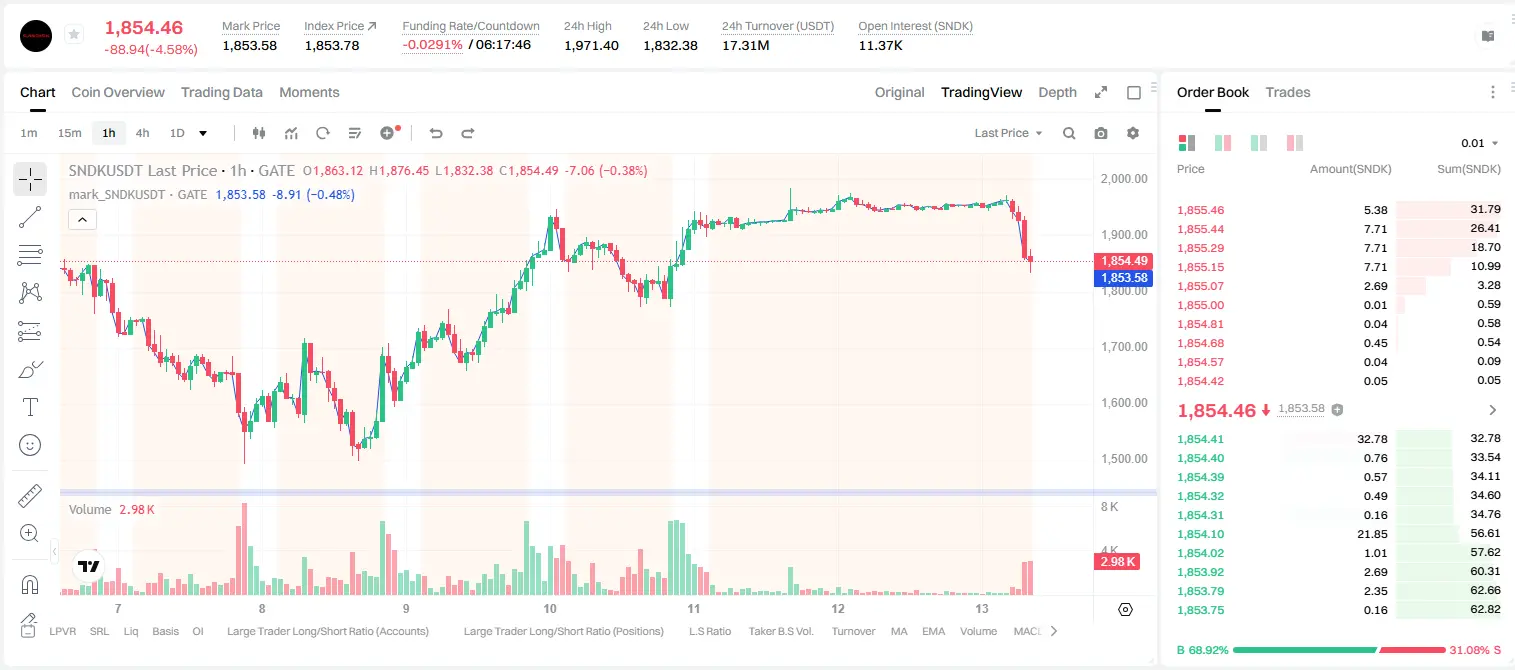Click the buy/sell ratio bar
This screenshot has width=1515, height=670.
click(1340, 650)
